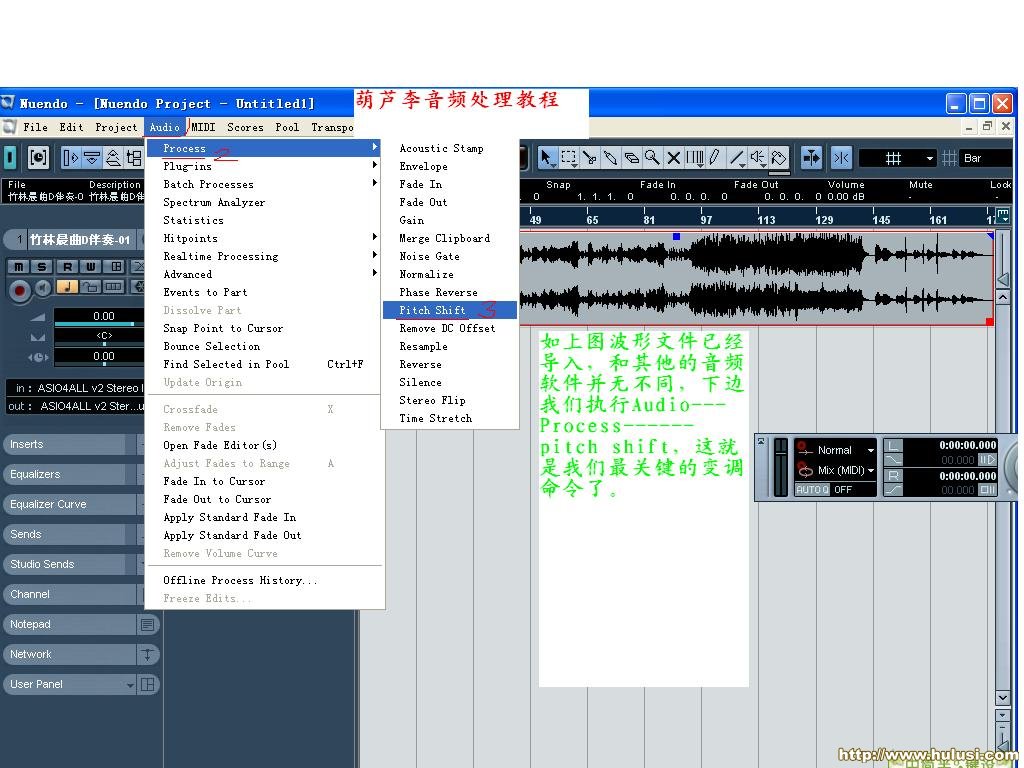This screenshot has height=768, width=1024.
Task: Open the User Panel dropdown arrow
Action: (130, 685)
